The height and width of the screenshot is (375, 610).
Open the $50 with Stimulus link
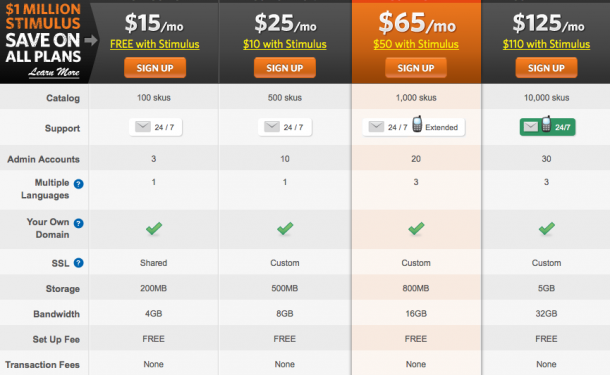[416, 44]
